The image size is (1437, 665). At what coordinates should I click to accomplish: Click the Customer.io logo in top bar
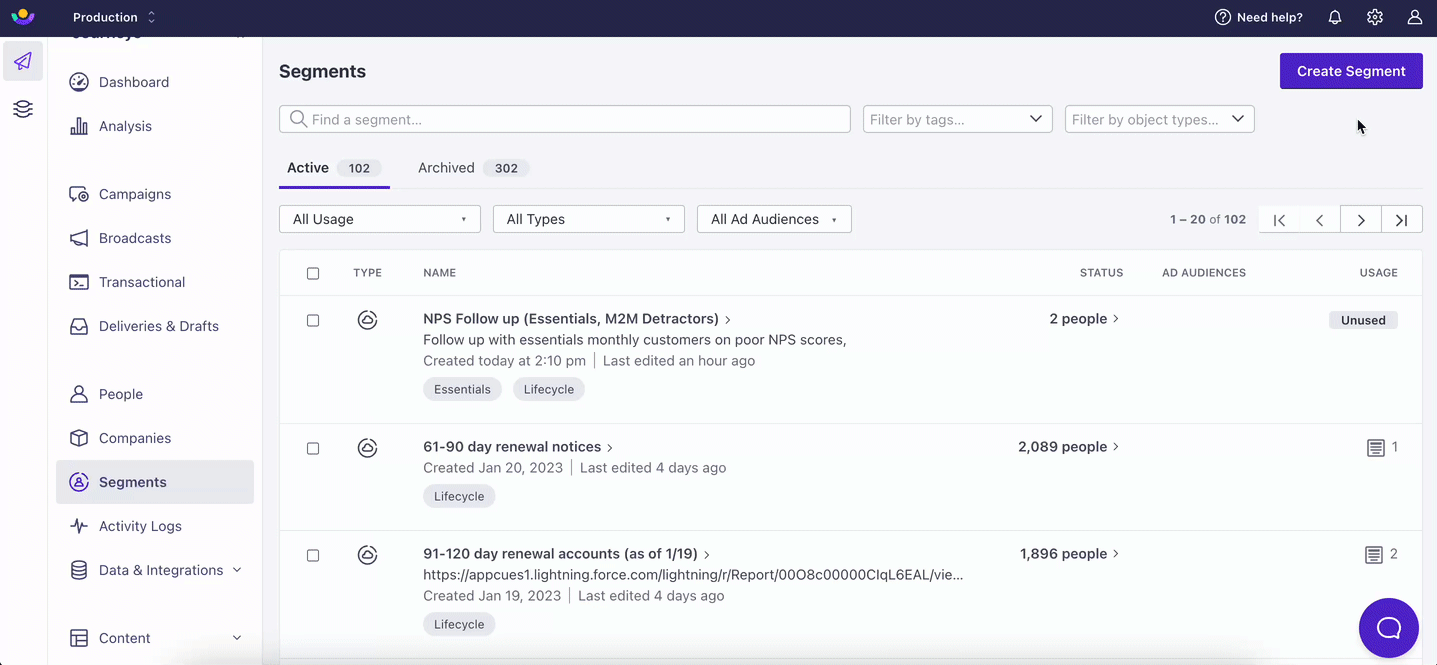23,17
